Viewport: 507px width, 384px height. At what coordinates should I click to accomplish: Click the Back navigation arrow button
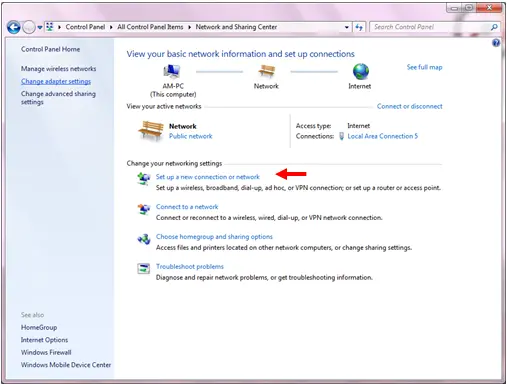point(14,27)
